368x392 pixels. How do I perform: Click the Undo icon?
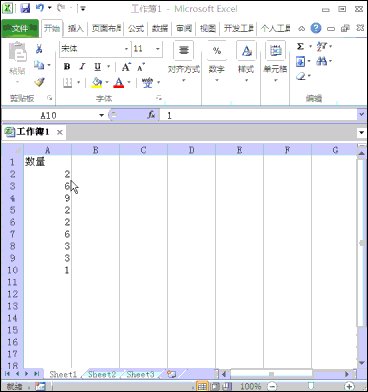40,8
